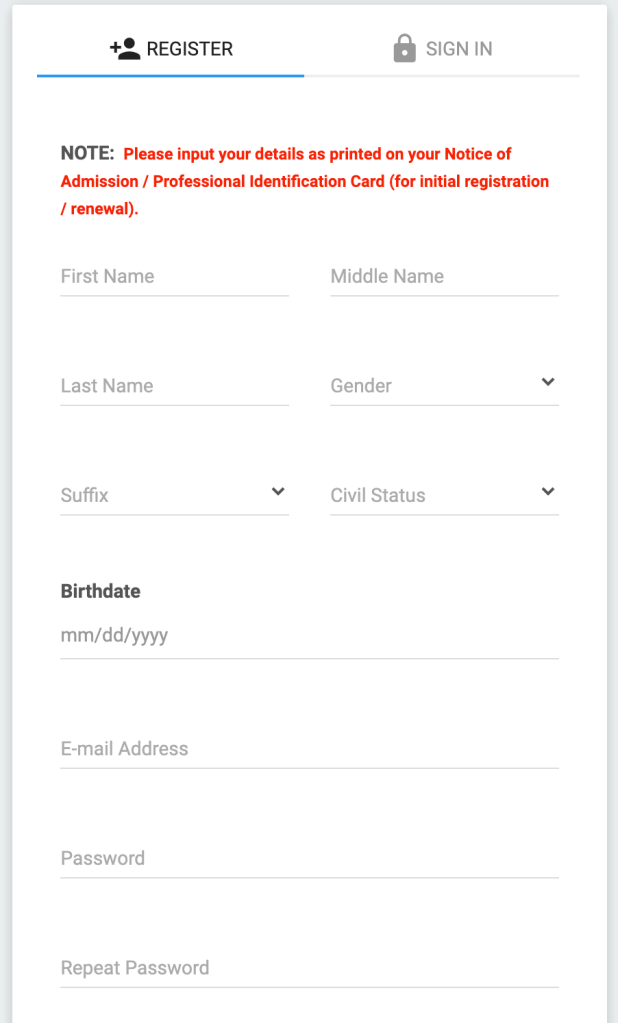
Task: Focus the Password input field
Action: click(x=309, y=859)
